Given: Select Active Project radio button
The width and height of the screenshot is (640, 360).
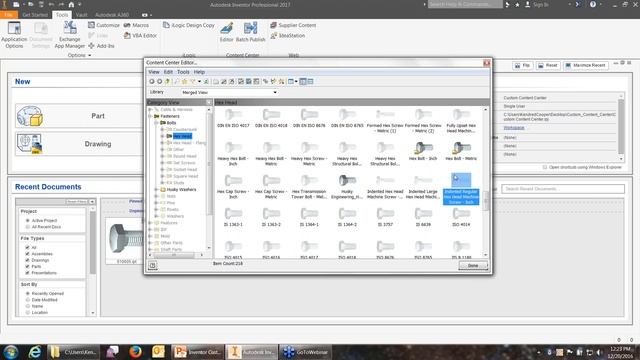Looking at the screenshot, I should 28,220.
